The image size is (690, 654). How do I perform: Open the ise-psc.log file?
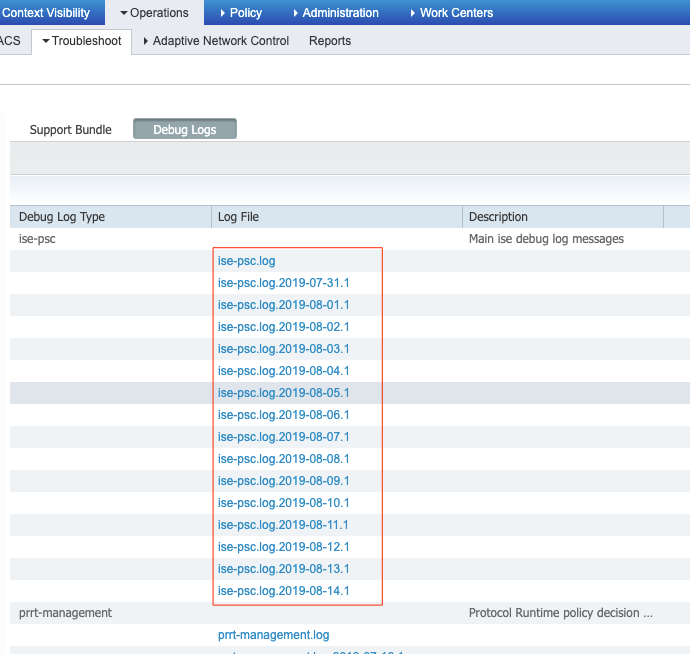(246, 261)
